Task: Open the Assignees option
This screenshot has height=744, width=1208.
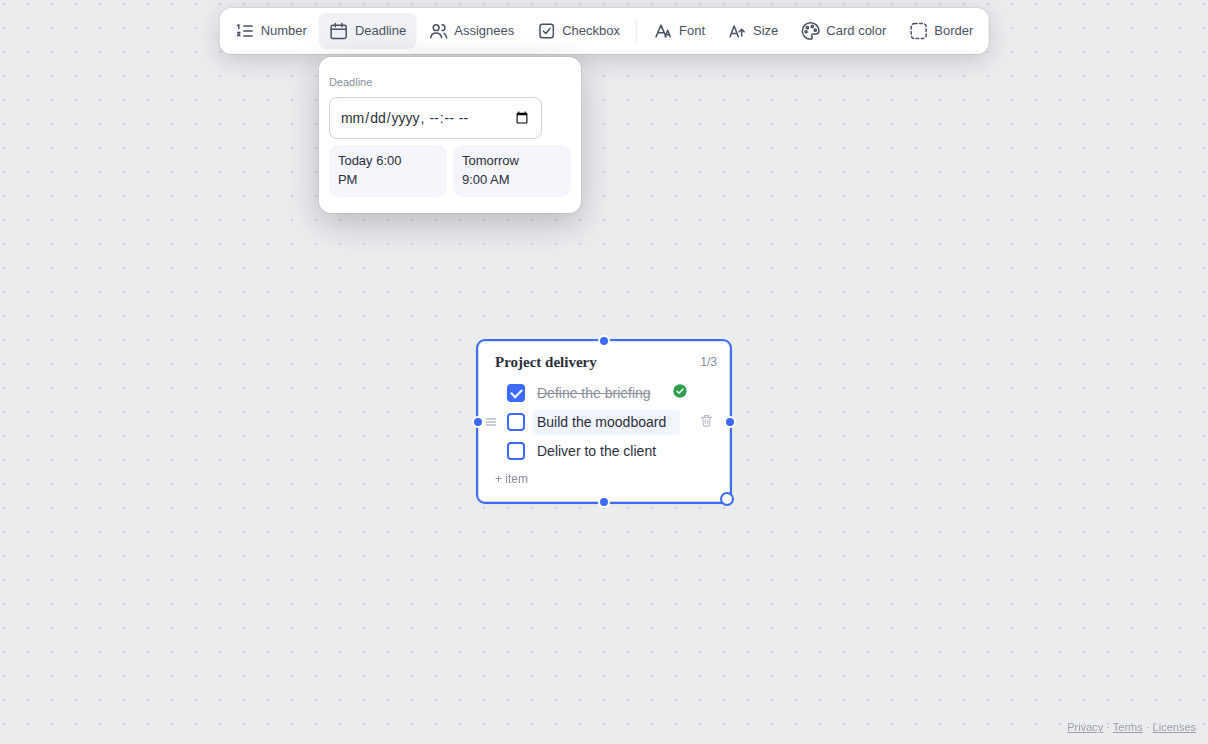Action: pos(472,31)
